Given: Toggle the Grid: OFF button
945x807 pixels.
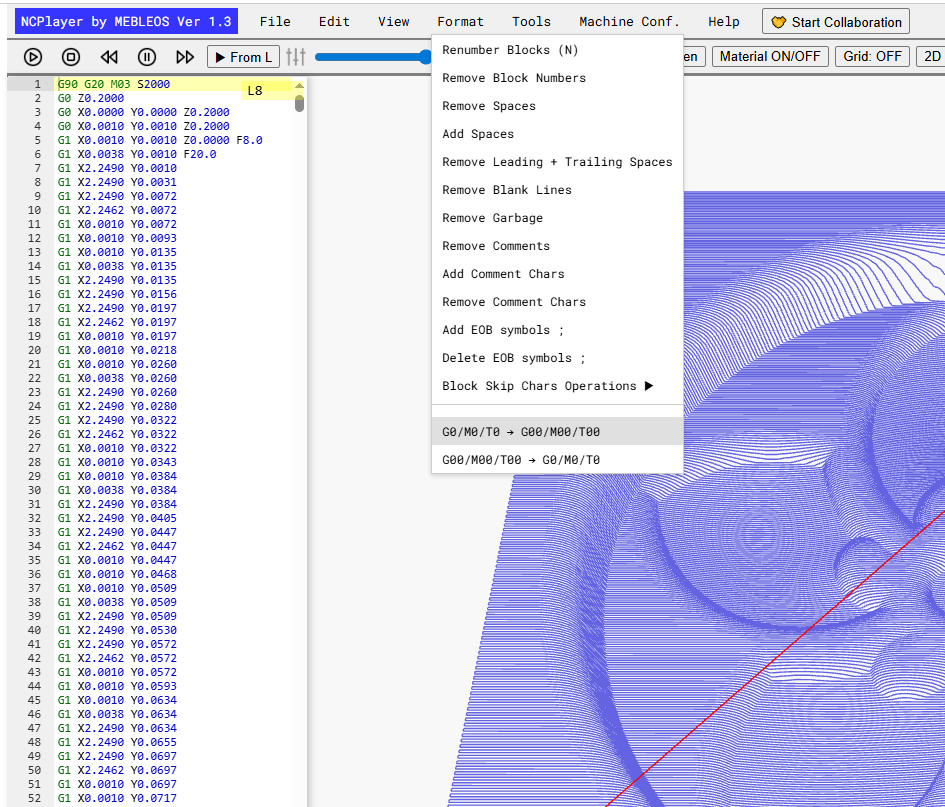Looking at the screenshot, I should pyautogui.click(x=872, y=57).
